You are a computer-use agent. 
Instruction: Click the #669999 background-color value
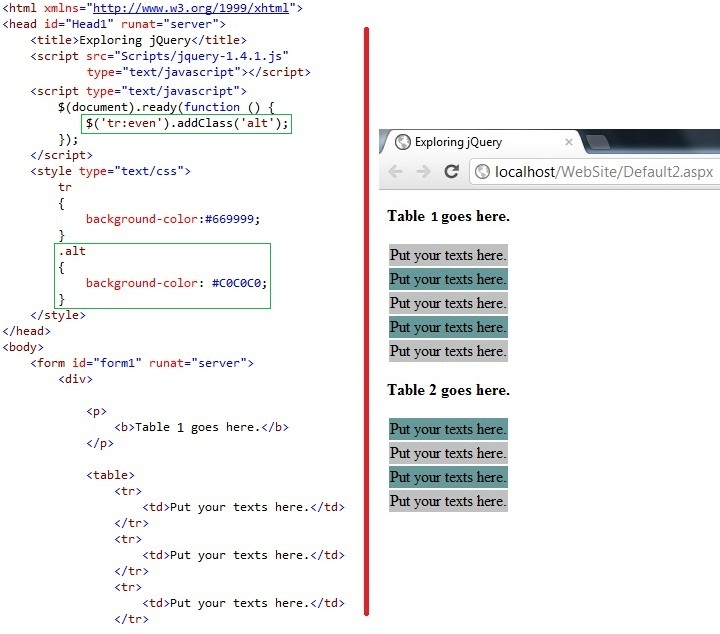coord(230,219)
